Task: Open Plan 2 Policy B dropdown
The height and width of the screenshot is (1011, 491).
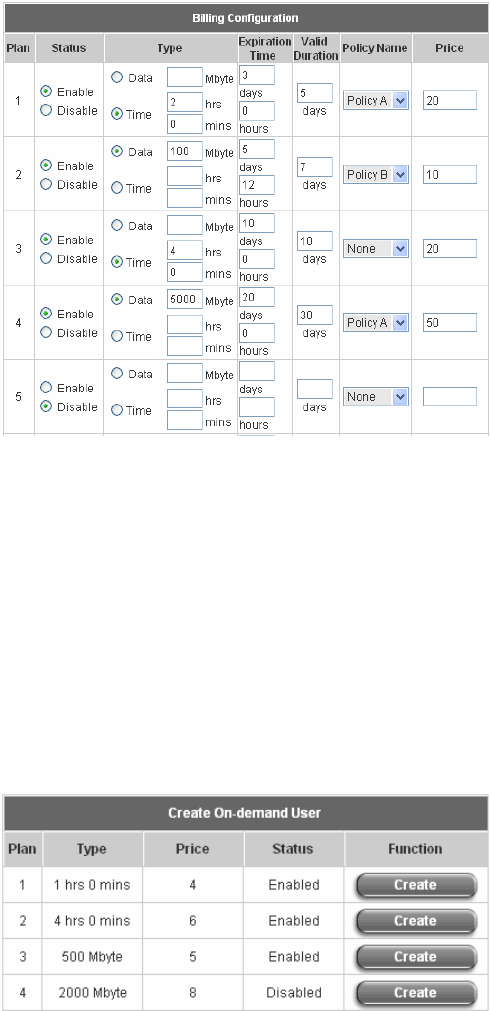Action: (x=376, y=175)
